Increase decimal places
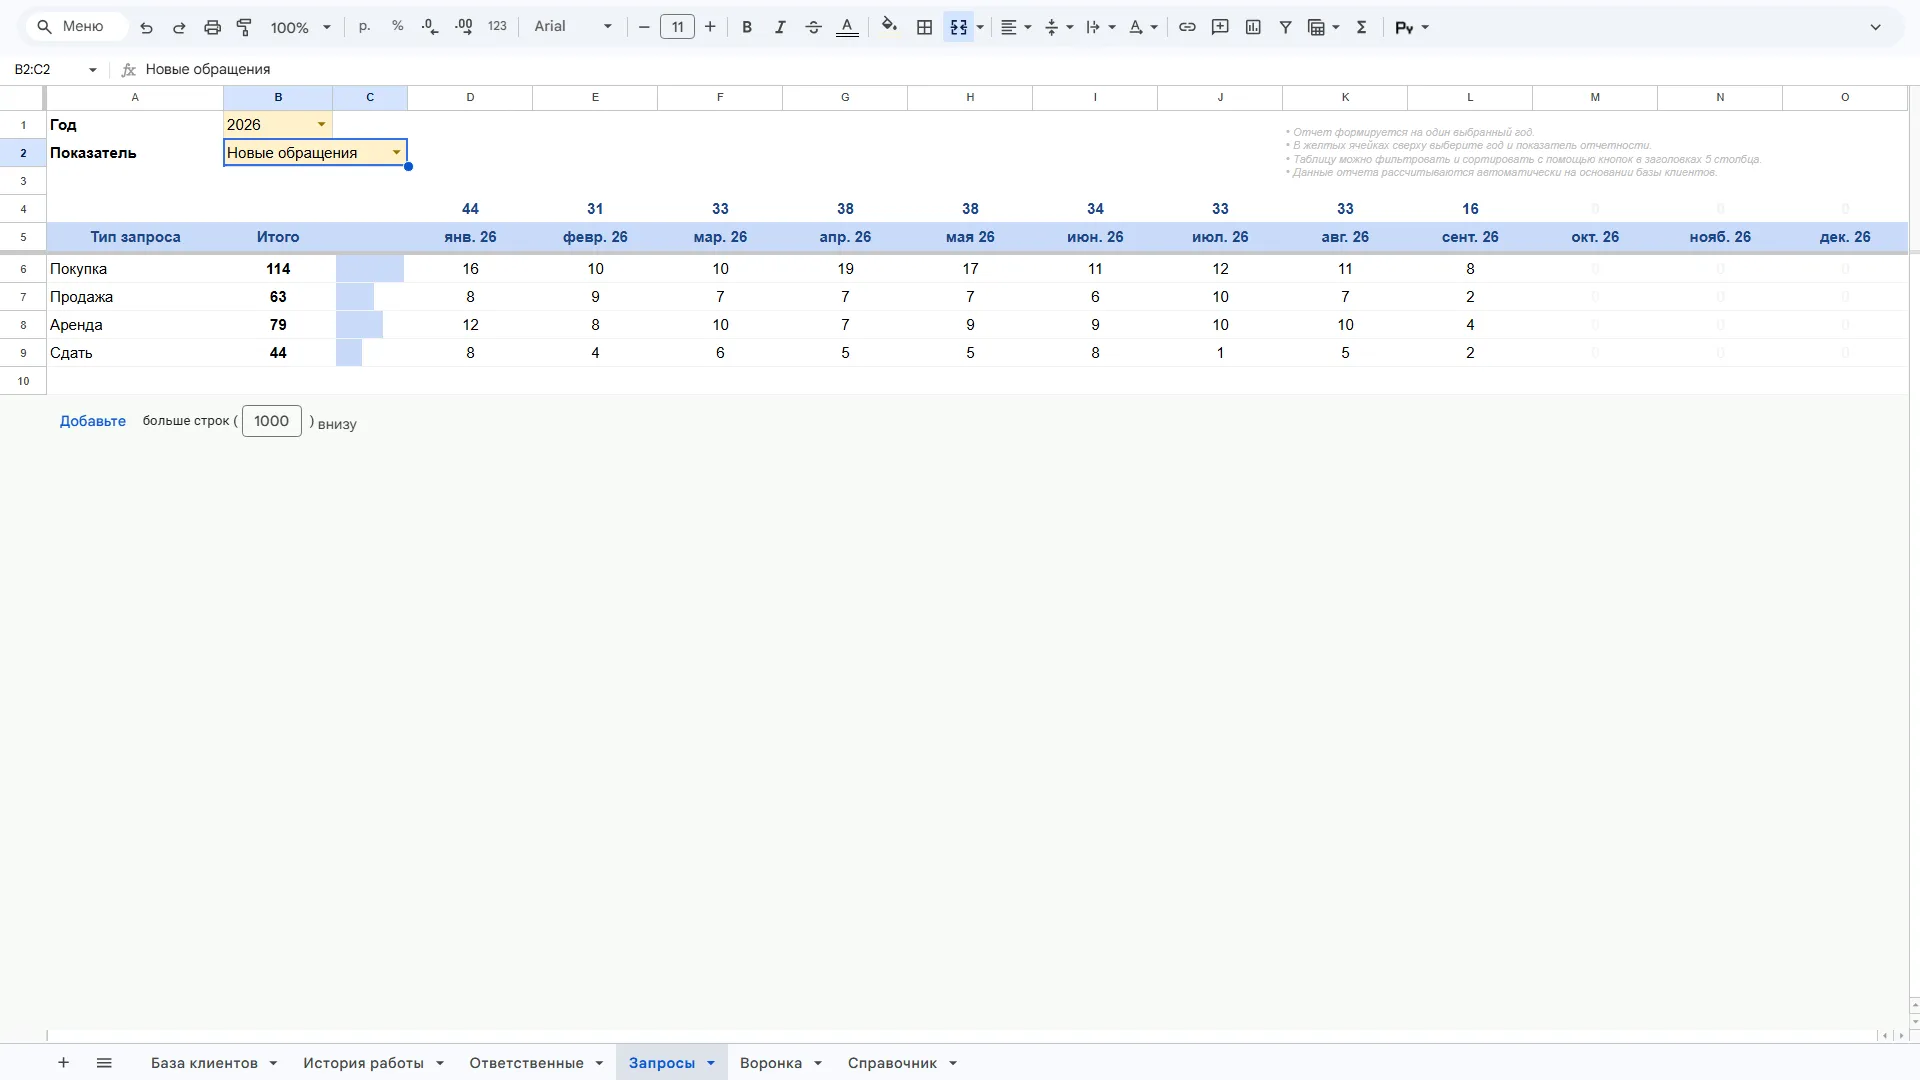The width and height of the screenshot is (1920, 1080). pos(464,27)
